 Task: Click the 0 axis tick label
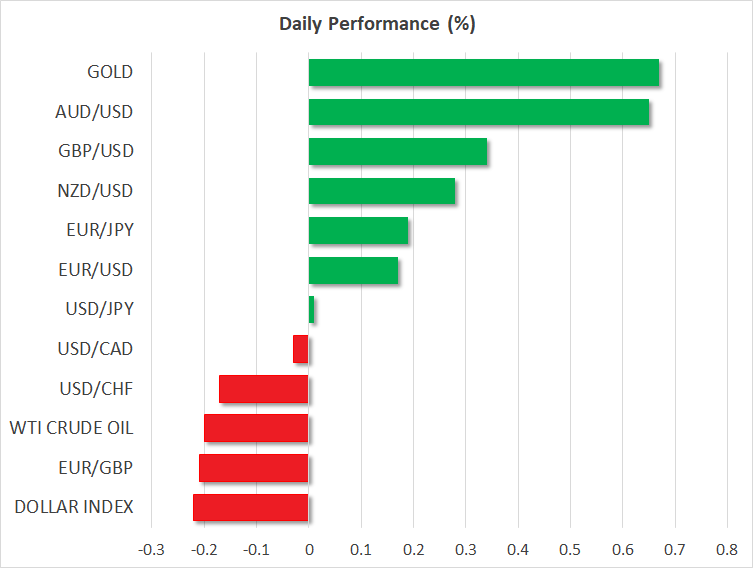click(309, 549)
